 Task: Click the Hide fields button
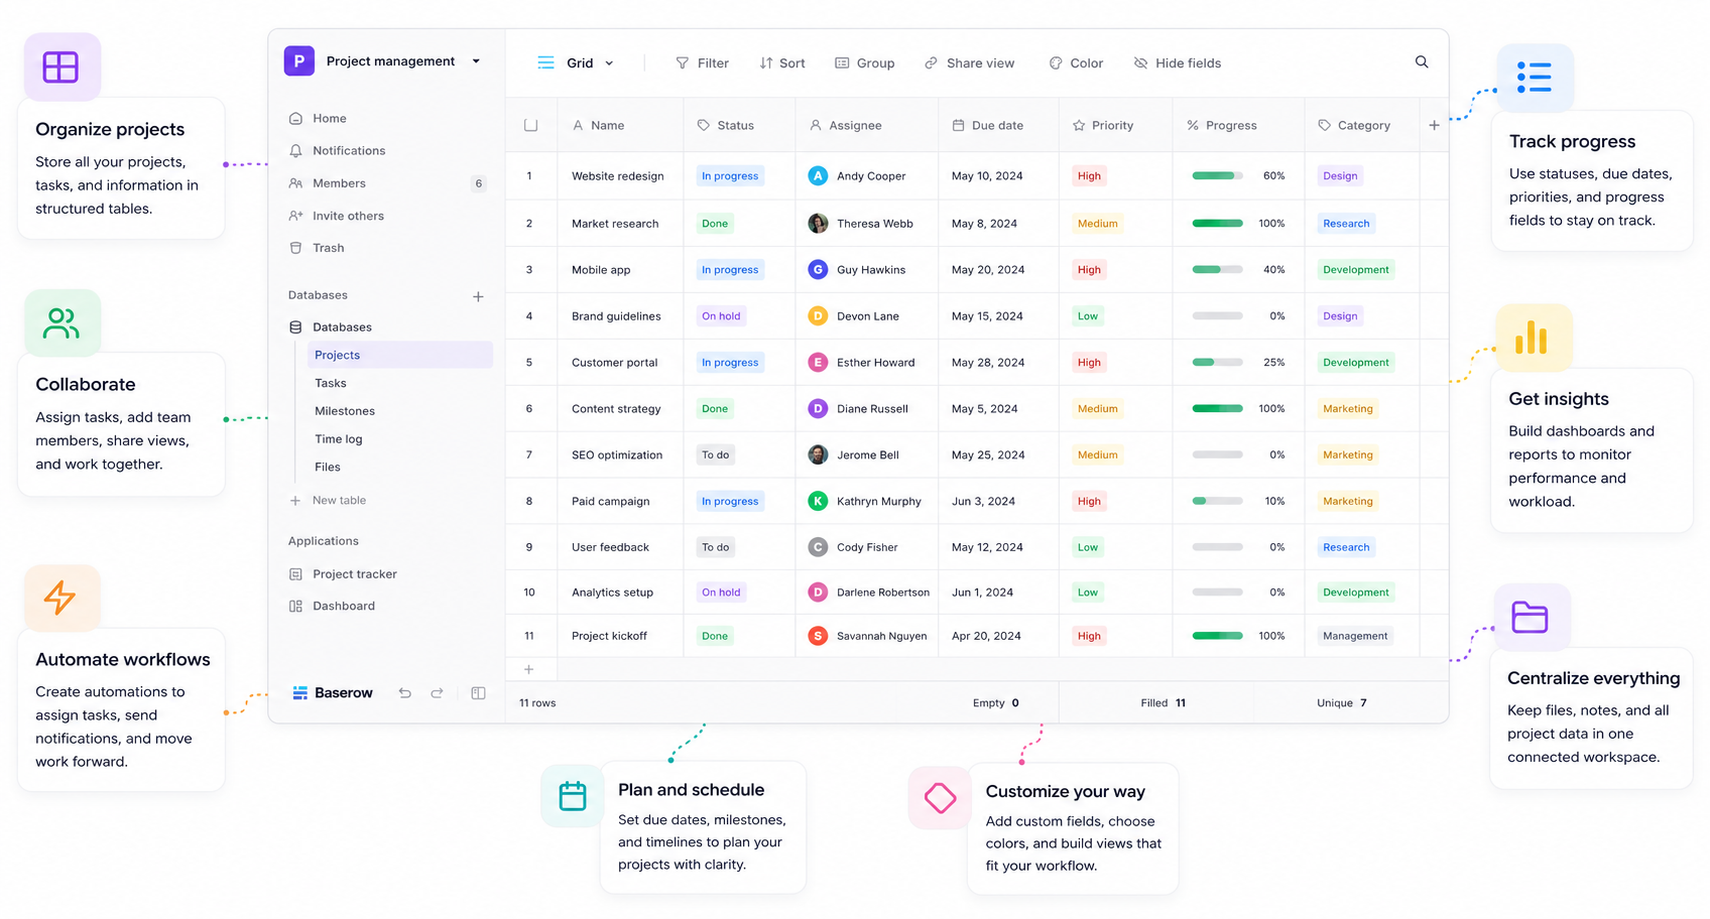pyautogui.click(x=1177, y=63)
